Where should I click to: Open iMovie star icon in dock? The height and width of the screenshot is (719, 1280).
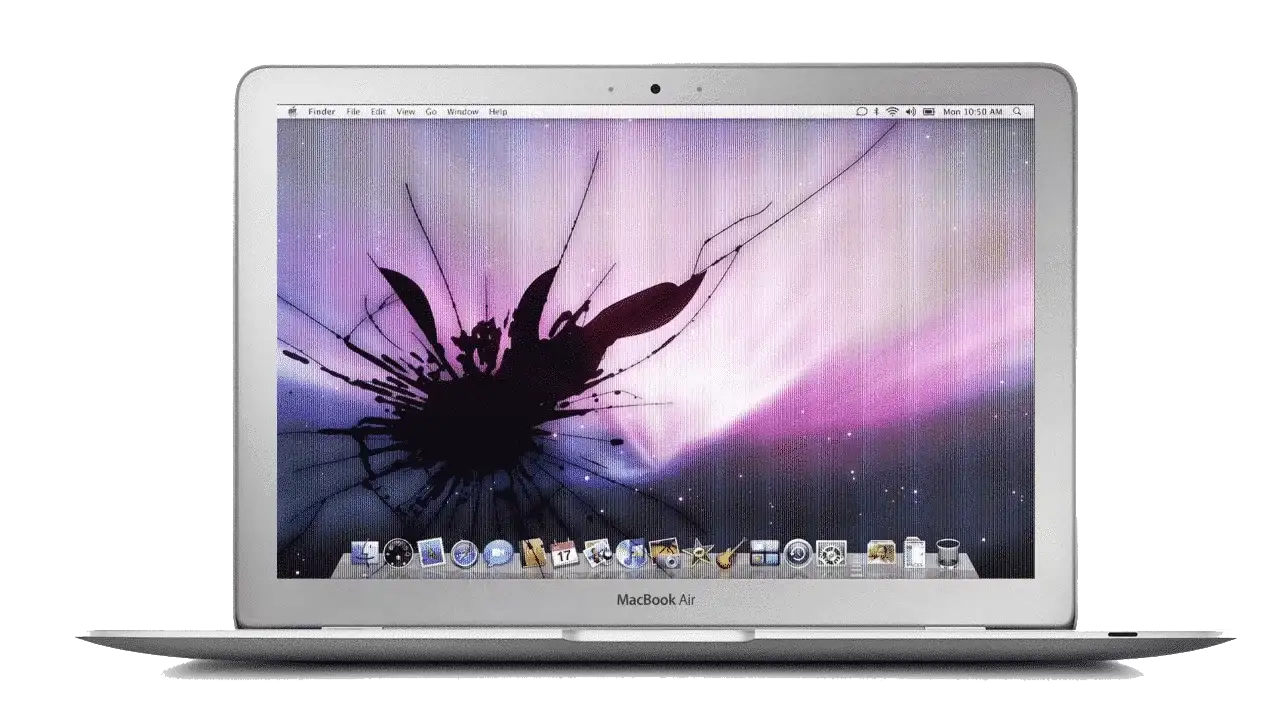coord(697,553)
